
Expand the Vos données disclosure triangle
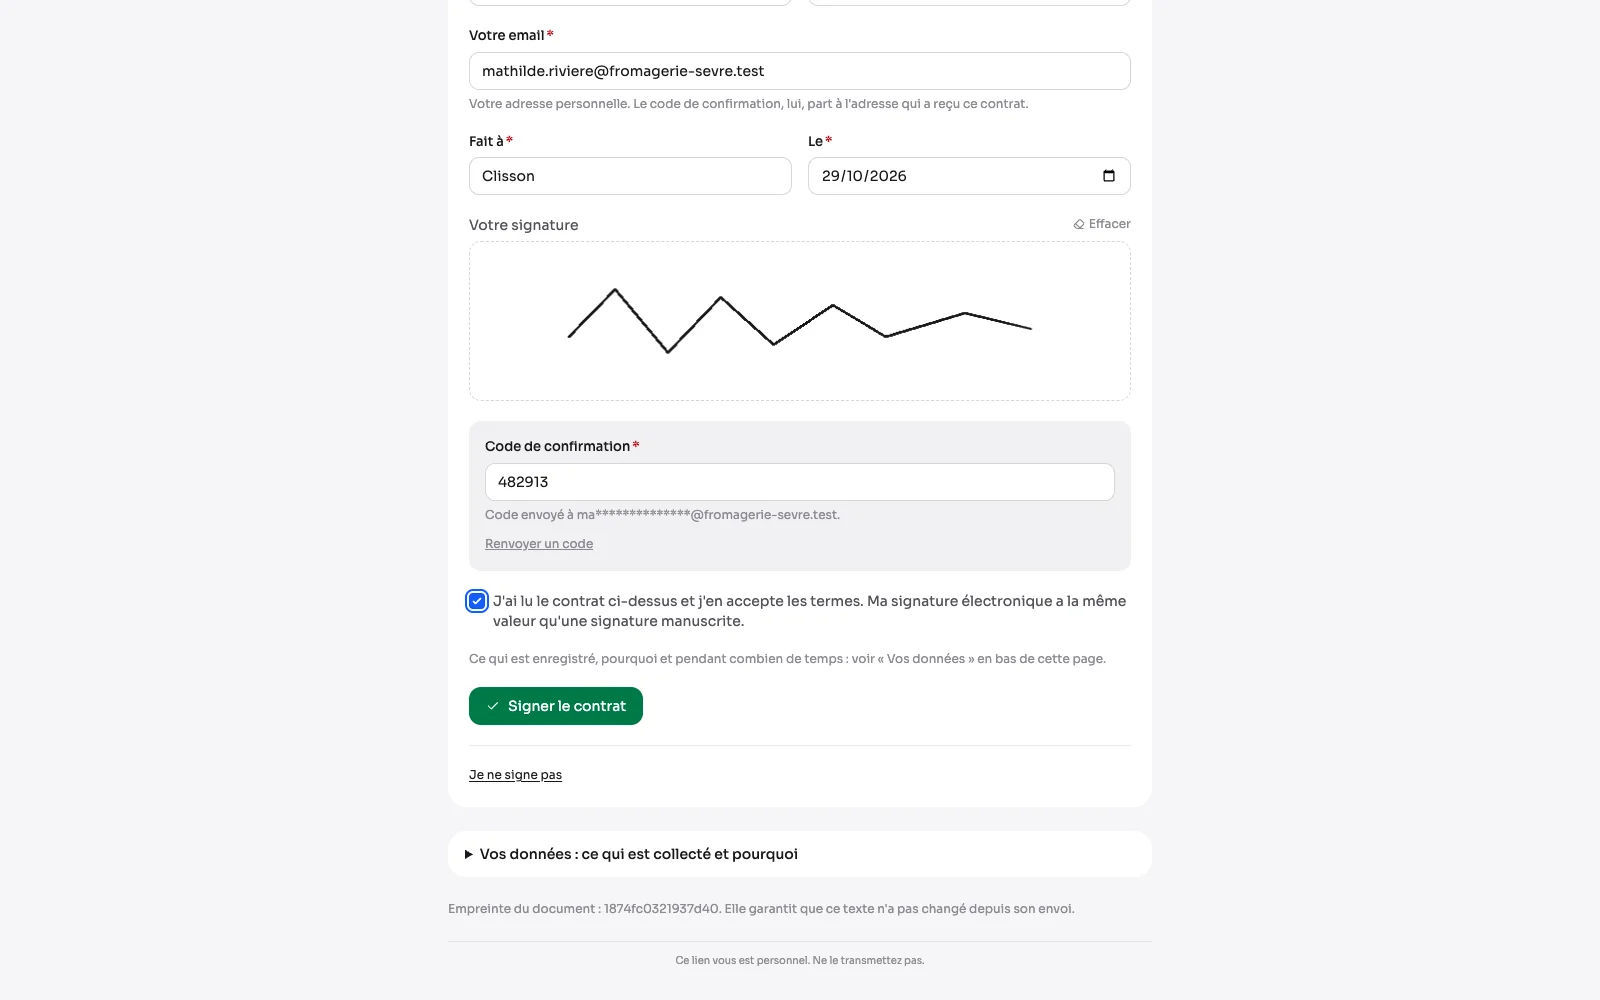pyautogui.click(x=468, y=854)
